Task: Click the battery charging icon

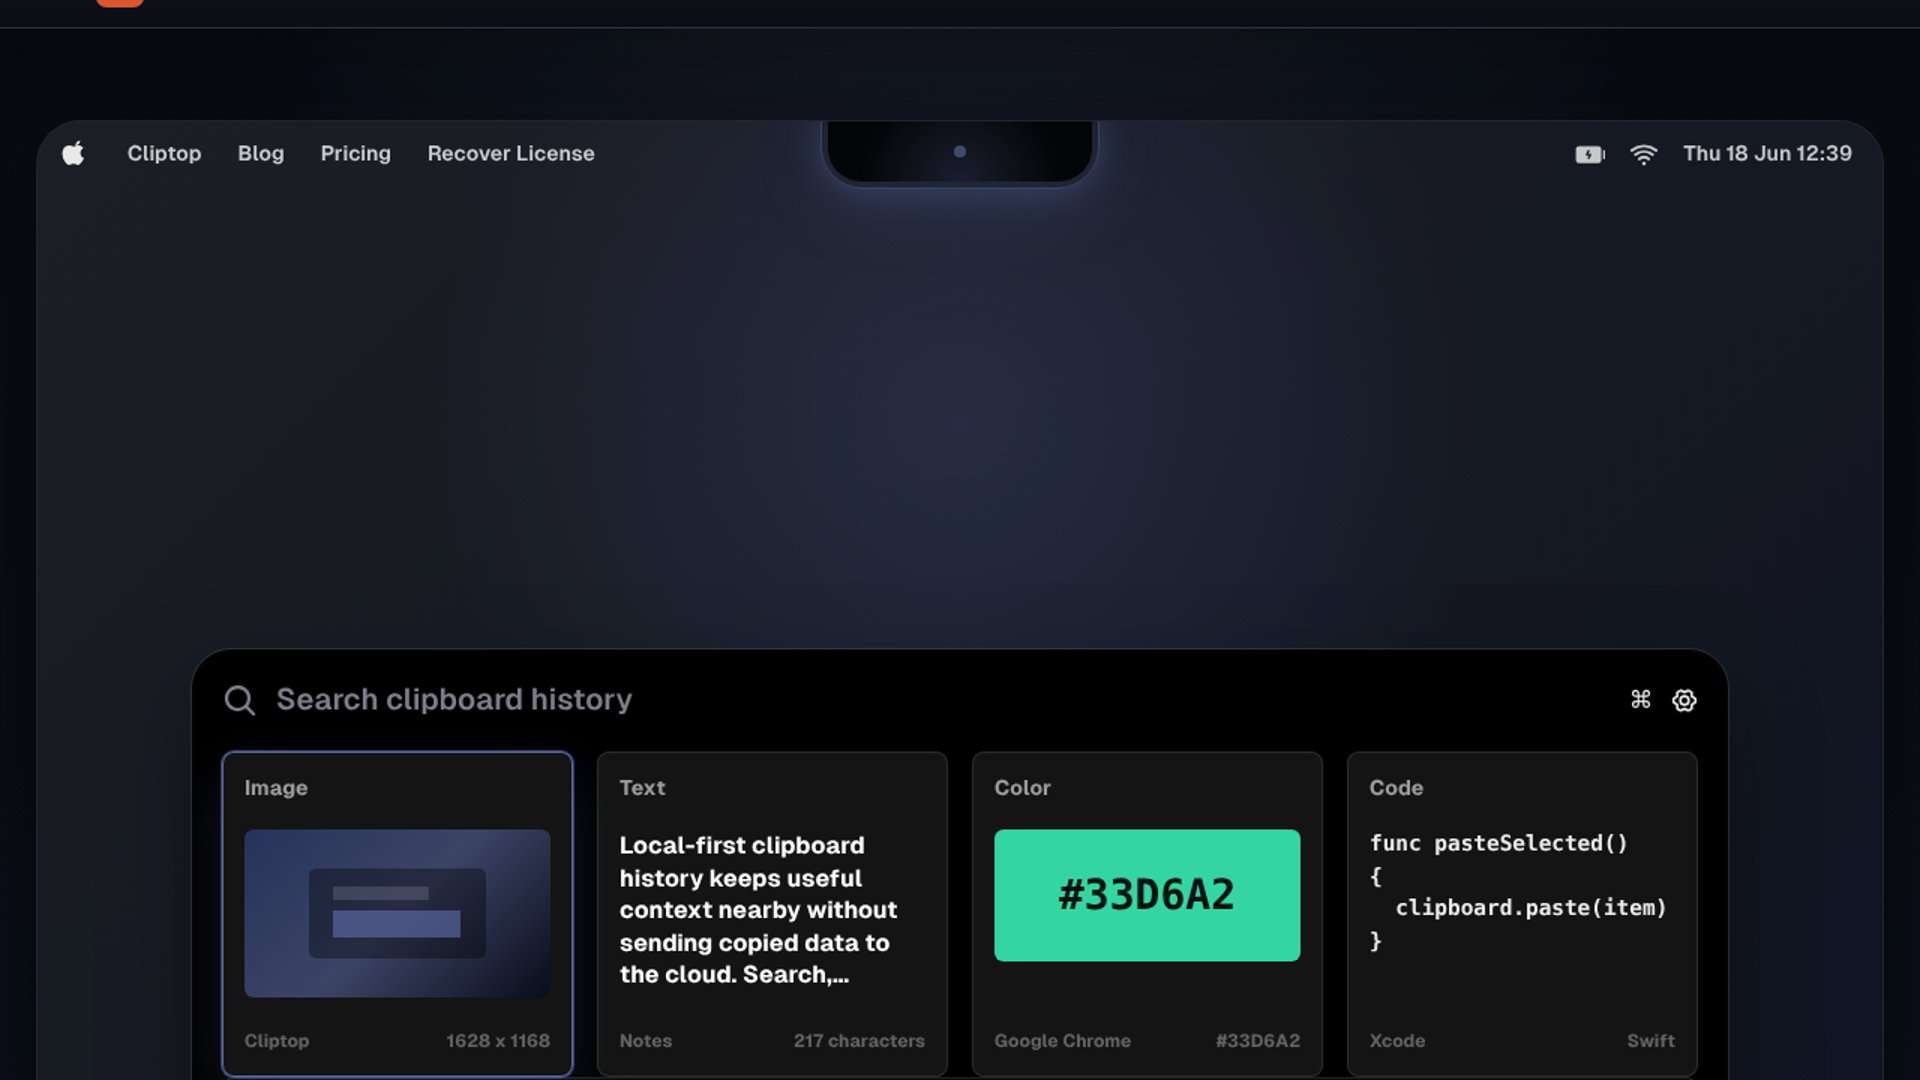Action: click(x=1590, y=154)
